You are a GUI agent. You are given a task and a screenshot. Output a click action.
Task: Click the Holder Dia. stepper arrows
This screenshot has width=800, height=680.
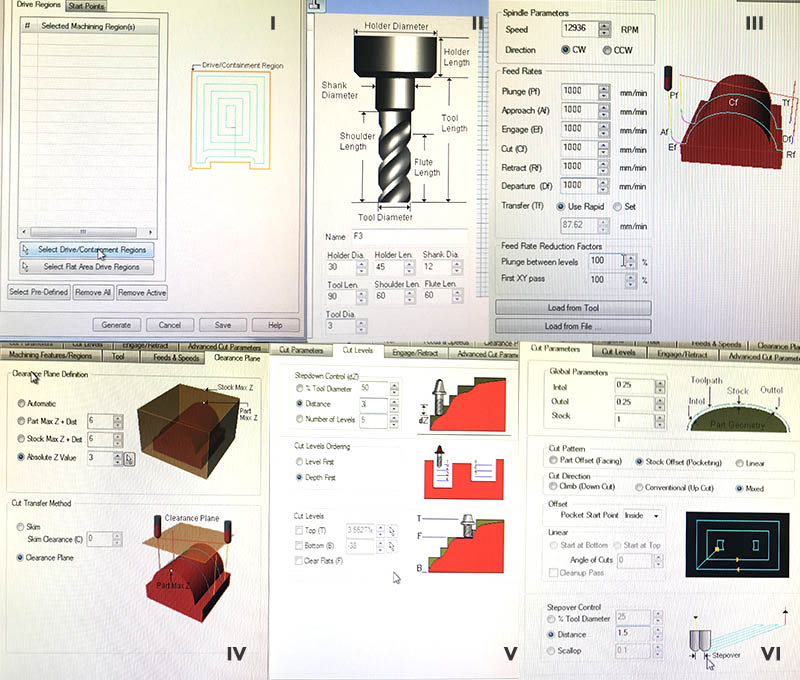point(362,267)
